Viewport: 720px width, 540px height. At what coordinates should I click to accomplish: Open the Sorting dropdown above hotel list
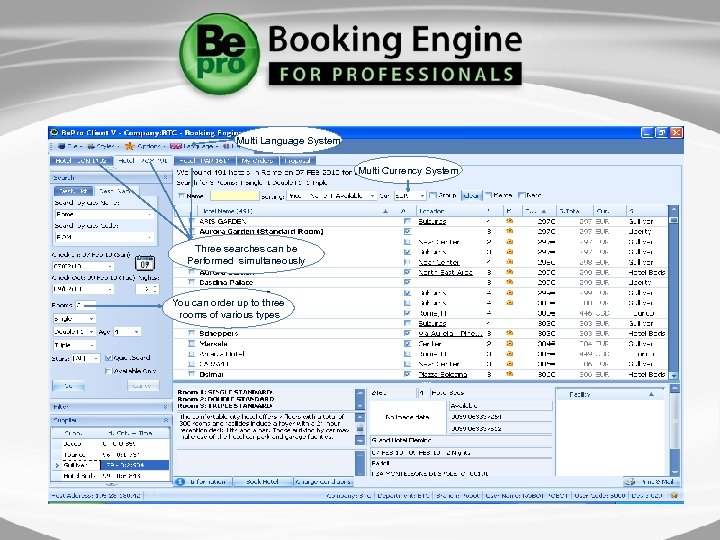click(332, 196)
